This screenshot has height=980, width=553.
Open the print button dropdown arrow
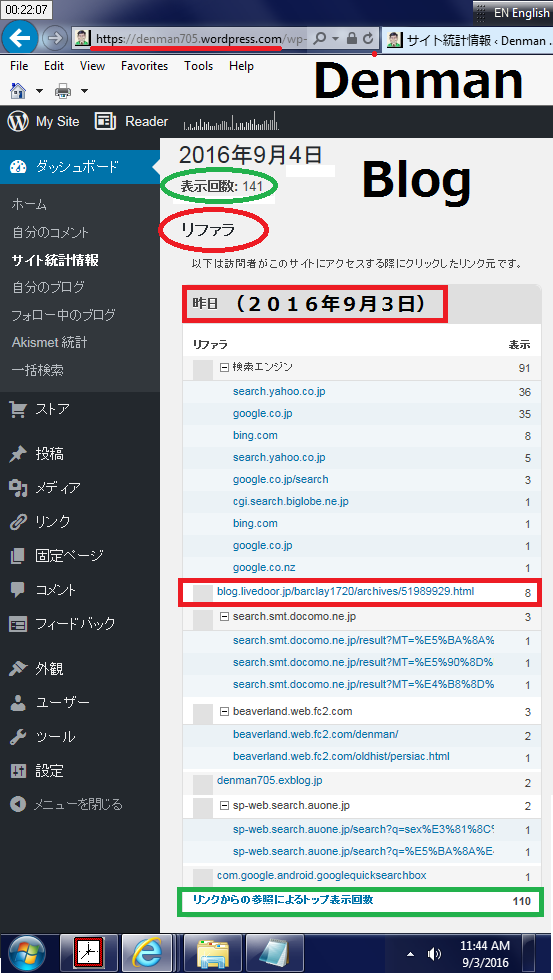click(84, 91)
